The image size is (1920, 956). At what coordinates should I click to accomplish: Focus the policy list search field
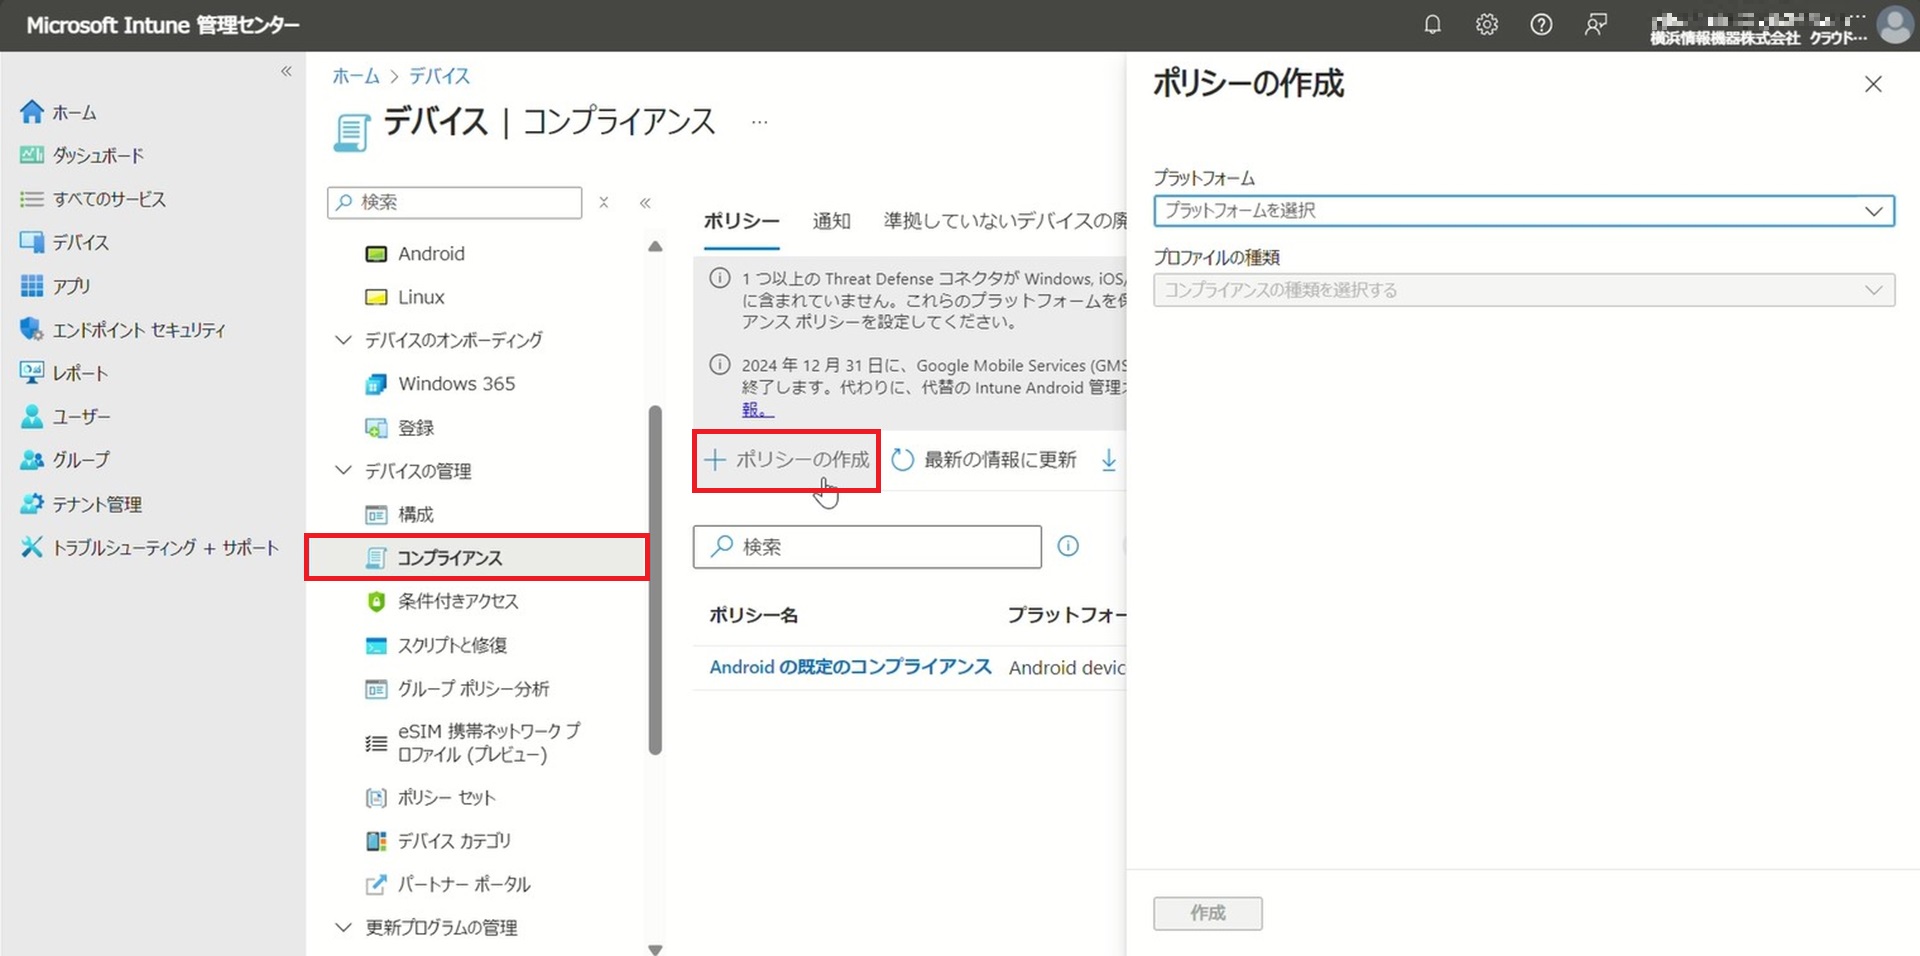tap(867, 547)
